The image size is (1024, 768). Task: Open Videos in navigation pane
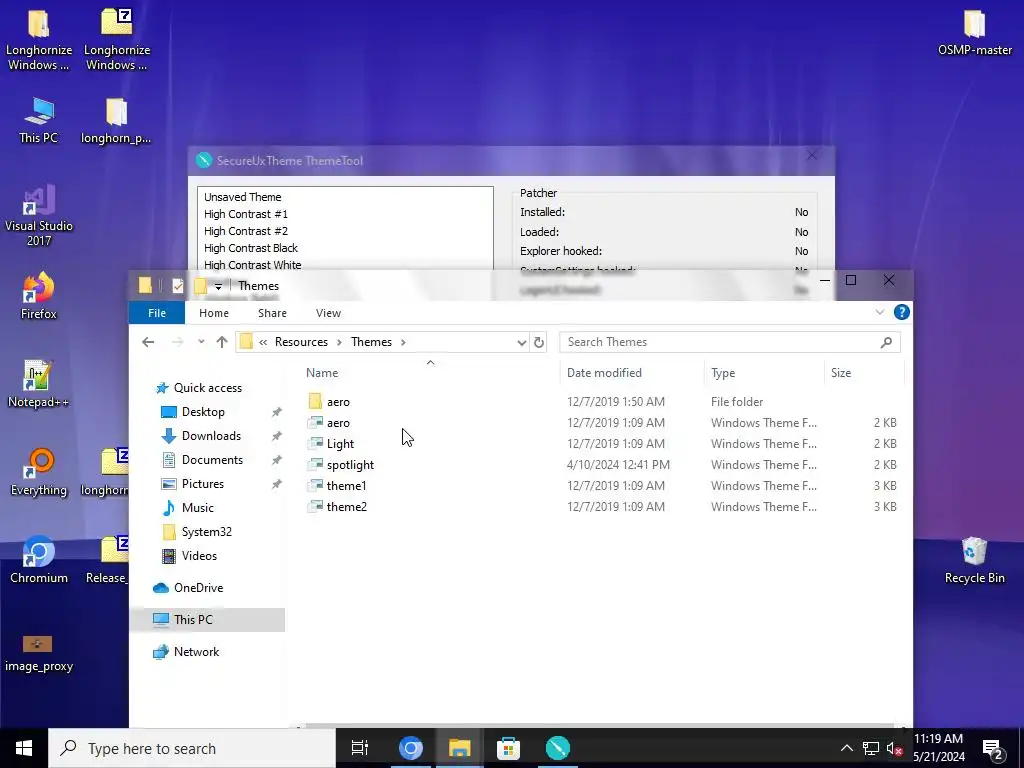coord(199,556)
